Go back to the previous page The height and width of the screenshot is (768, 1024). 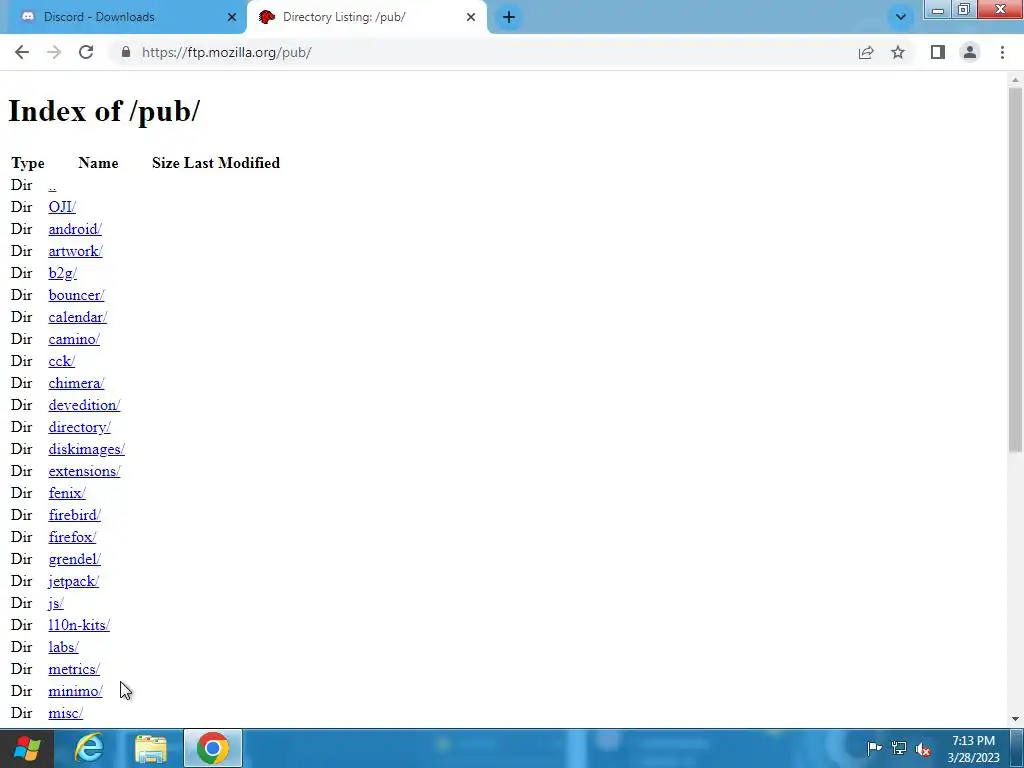[22, 52]
